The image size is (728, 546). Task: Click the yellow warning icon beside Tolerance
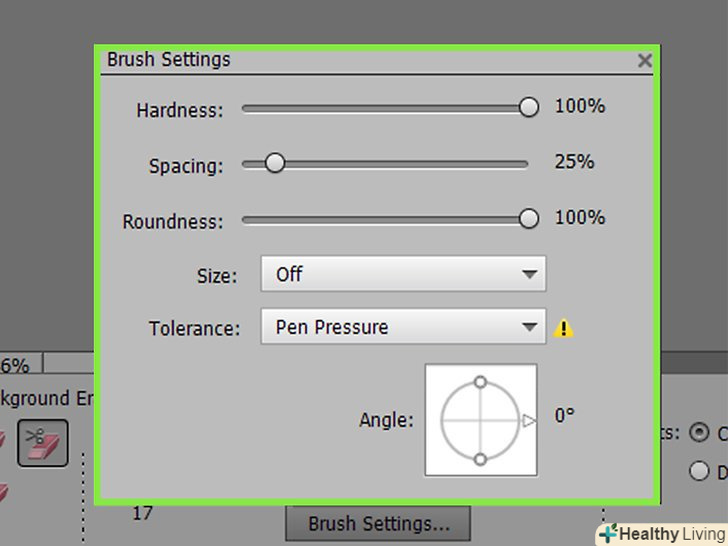[564, 327]
